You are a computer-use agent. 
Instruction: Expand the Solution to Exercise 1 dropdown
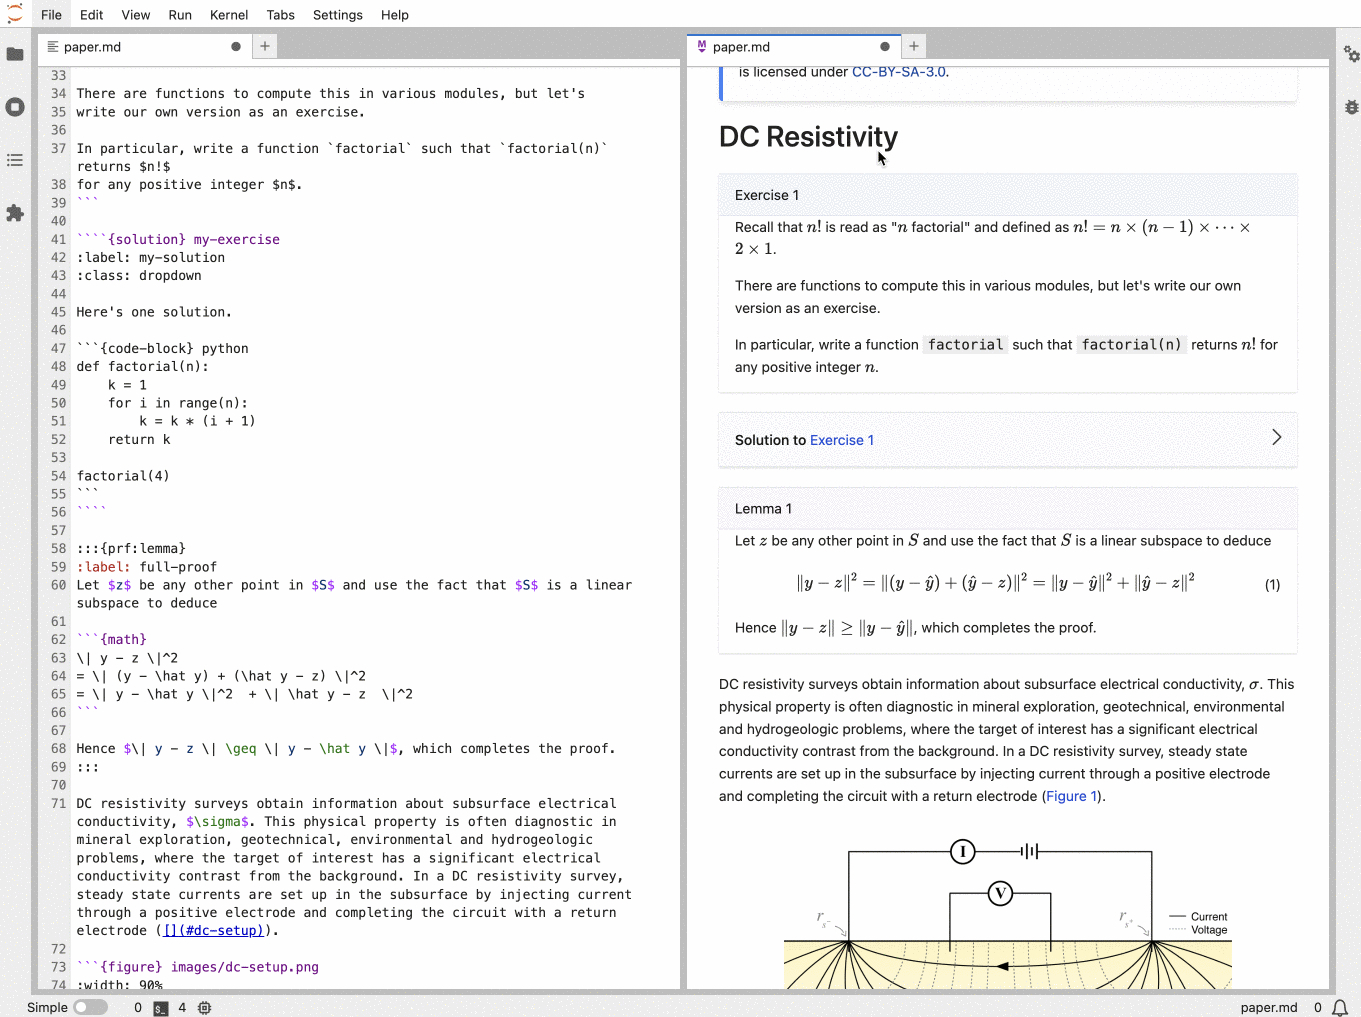click(x=1276, y=438)
